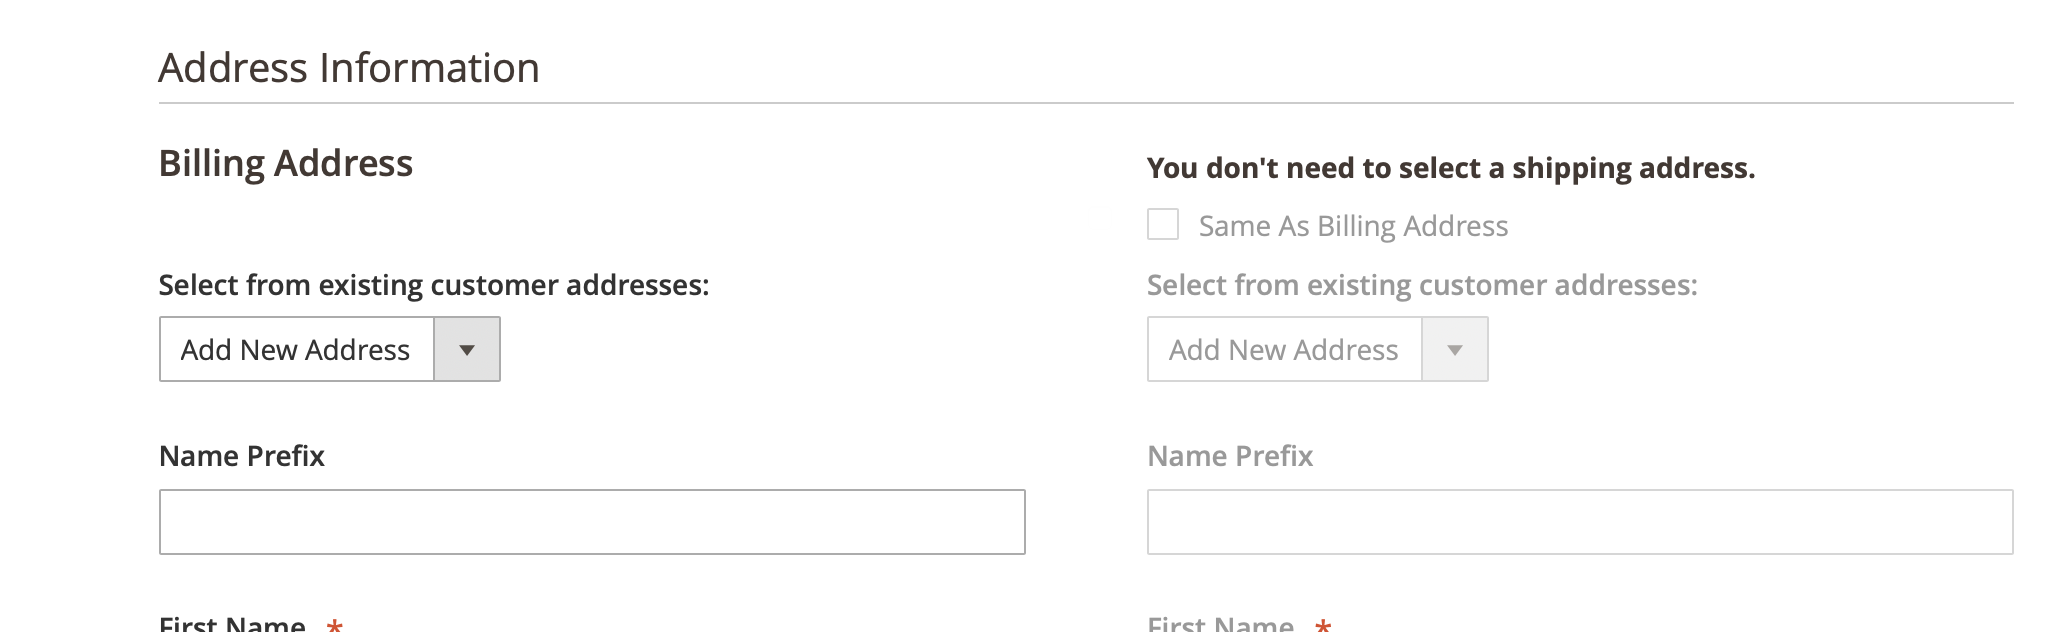2060x632 pixels.
Task: Click the shipping address dropdown arrow button
Action: tap(1455, 350)
